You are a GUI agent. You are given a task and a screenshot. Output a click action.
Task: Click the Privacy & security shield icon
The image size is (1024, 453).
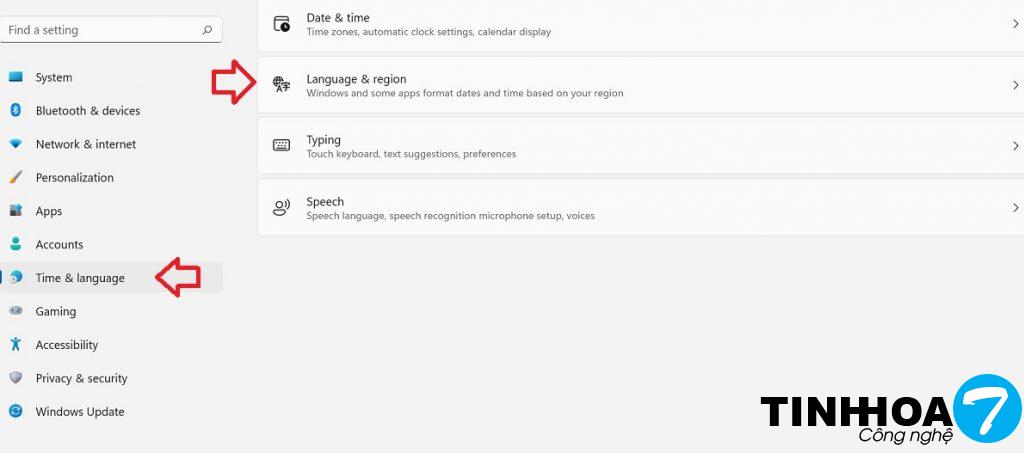(15, 378)
